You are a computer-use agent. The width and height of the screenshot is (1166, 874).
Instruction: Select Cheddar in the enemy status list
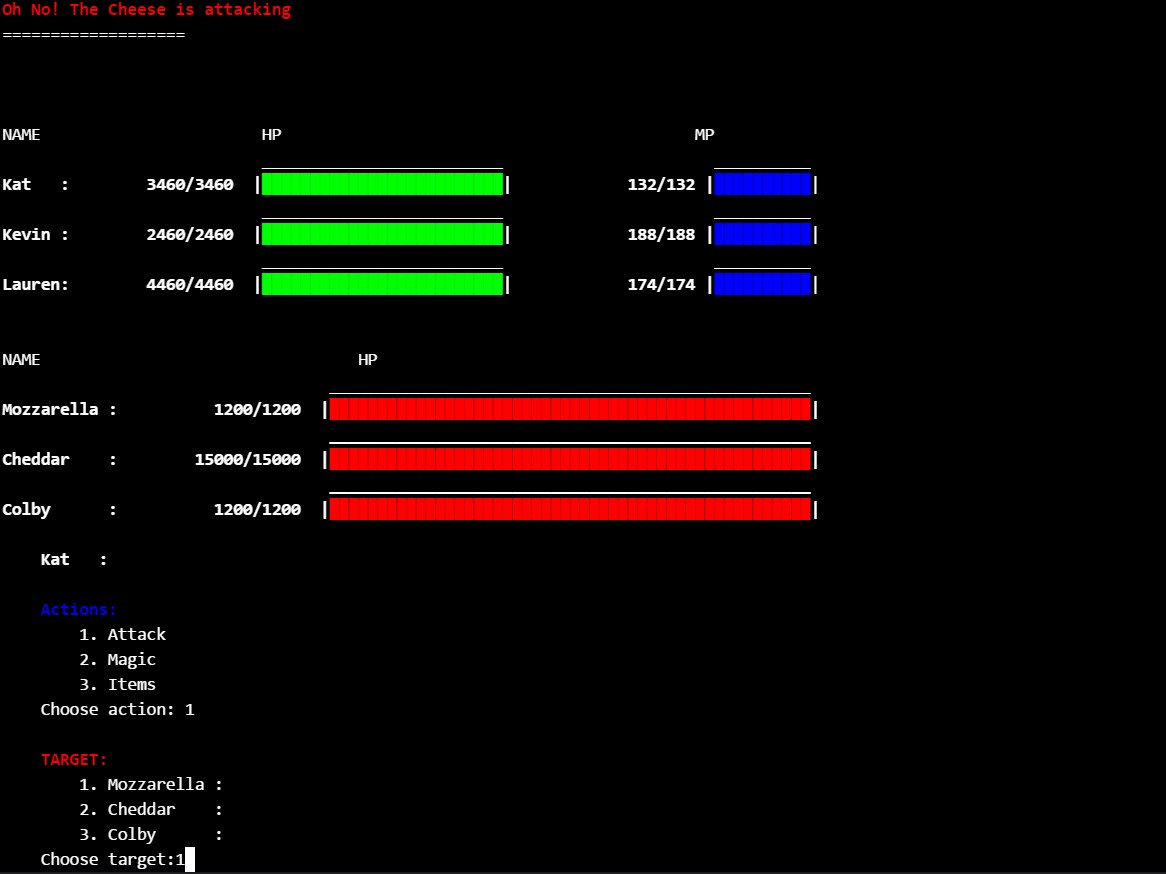coord(36,459)
